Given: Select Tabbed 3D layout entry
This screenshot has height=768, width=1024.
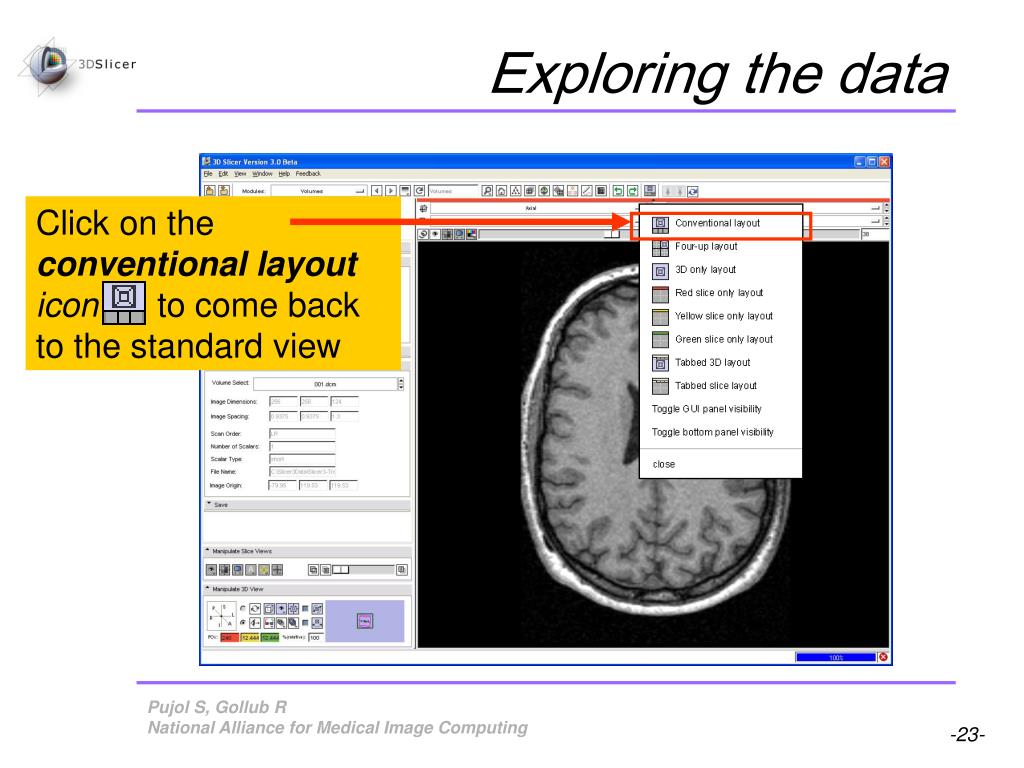Looking at the screenshot, I should tap(720, 362).
